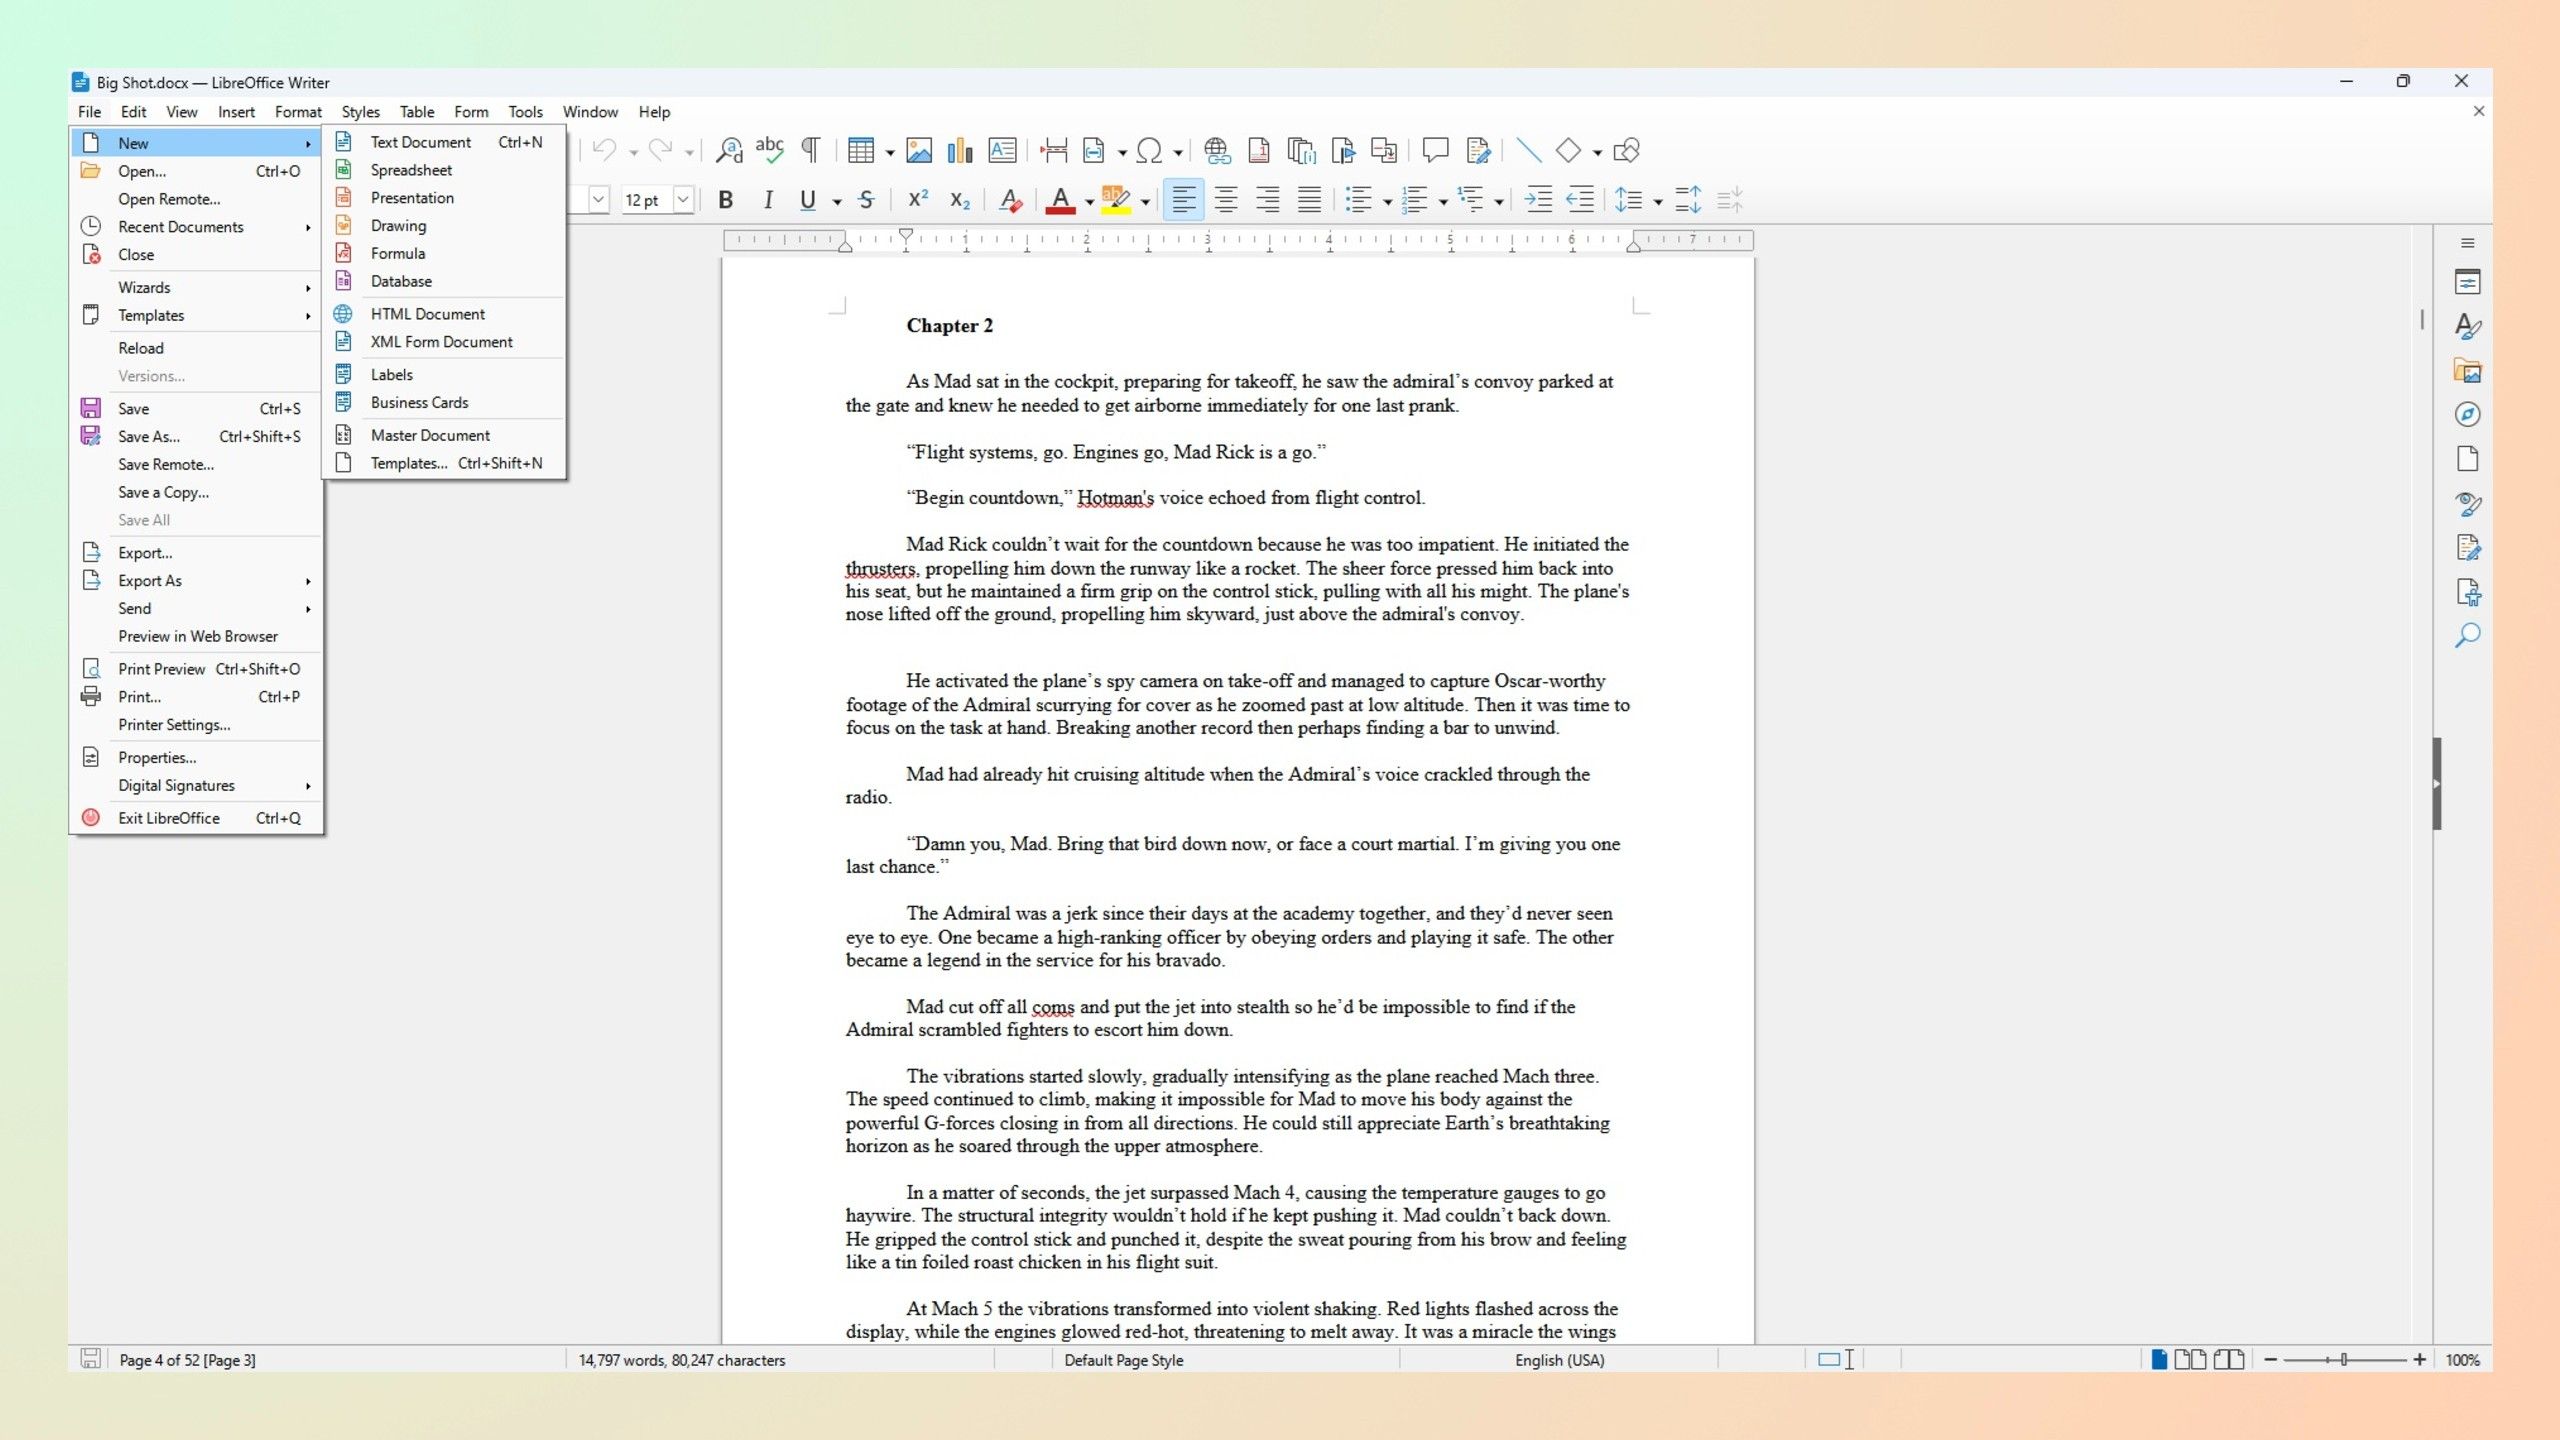Toggle superscript formatting icon
Viewport: 2560px width, 1440px height.
click(916, 199)
